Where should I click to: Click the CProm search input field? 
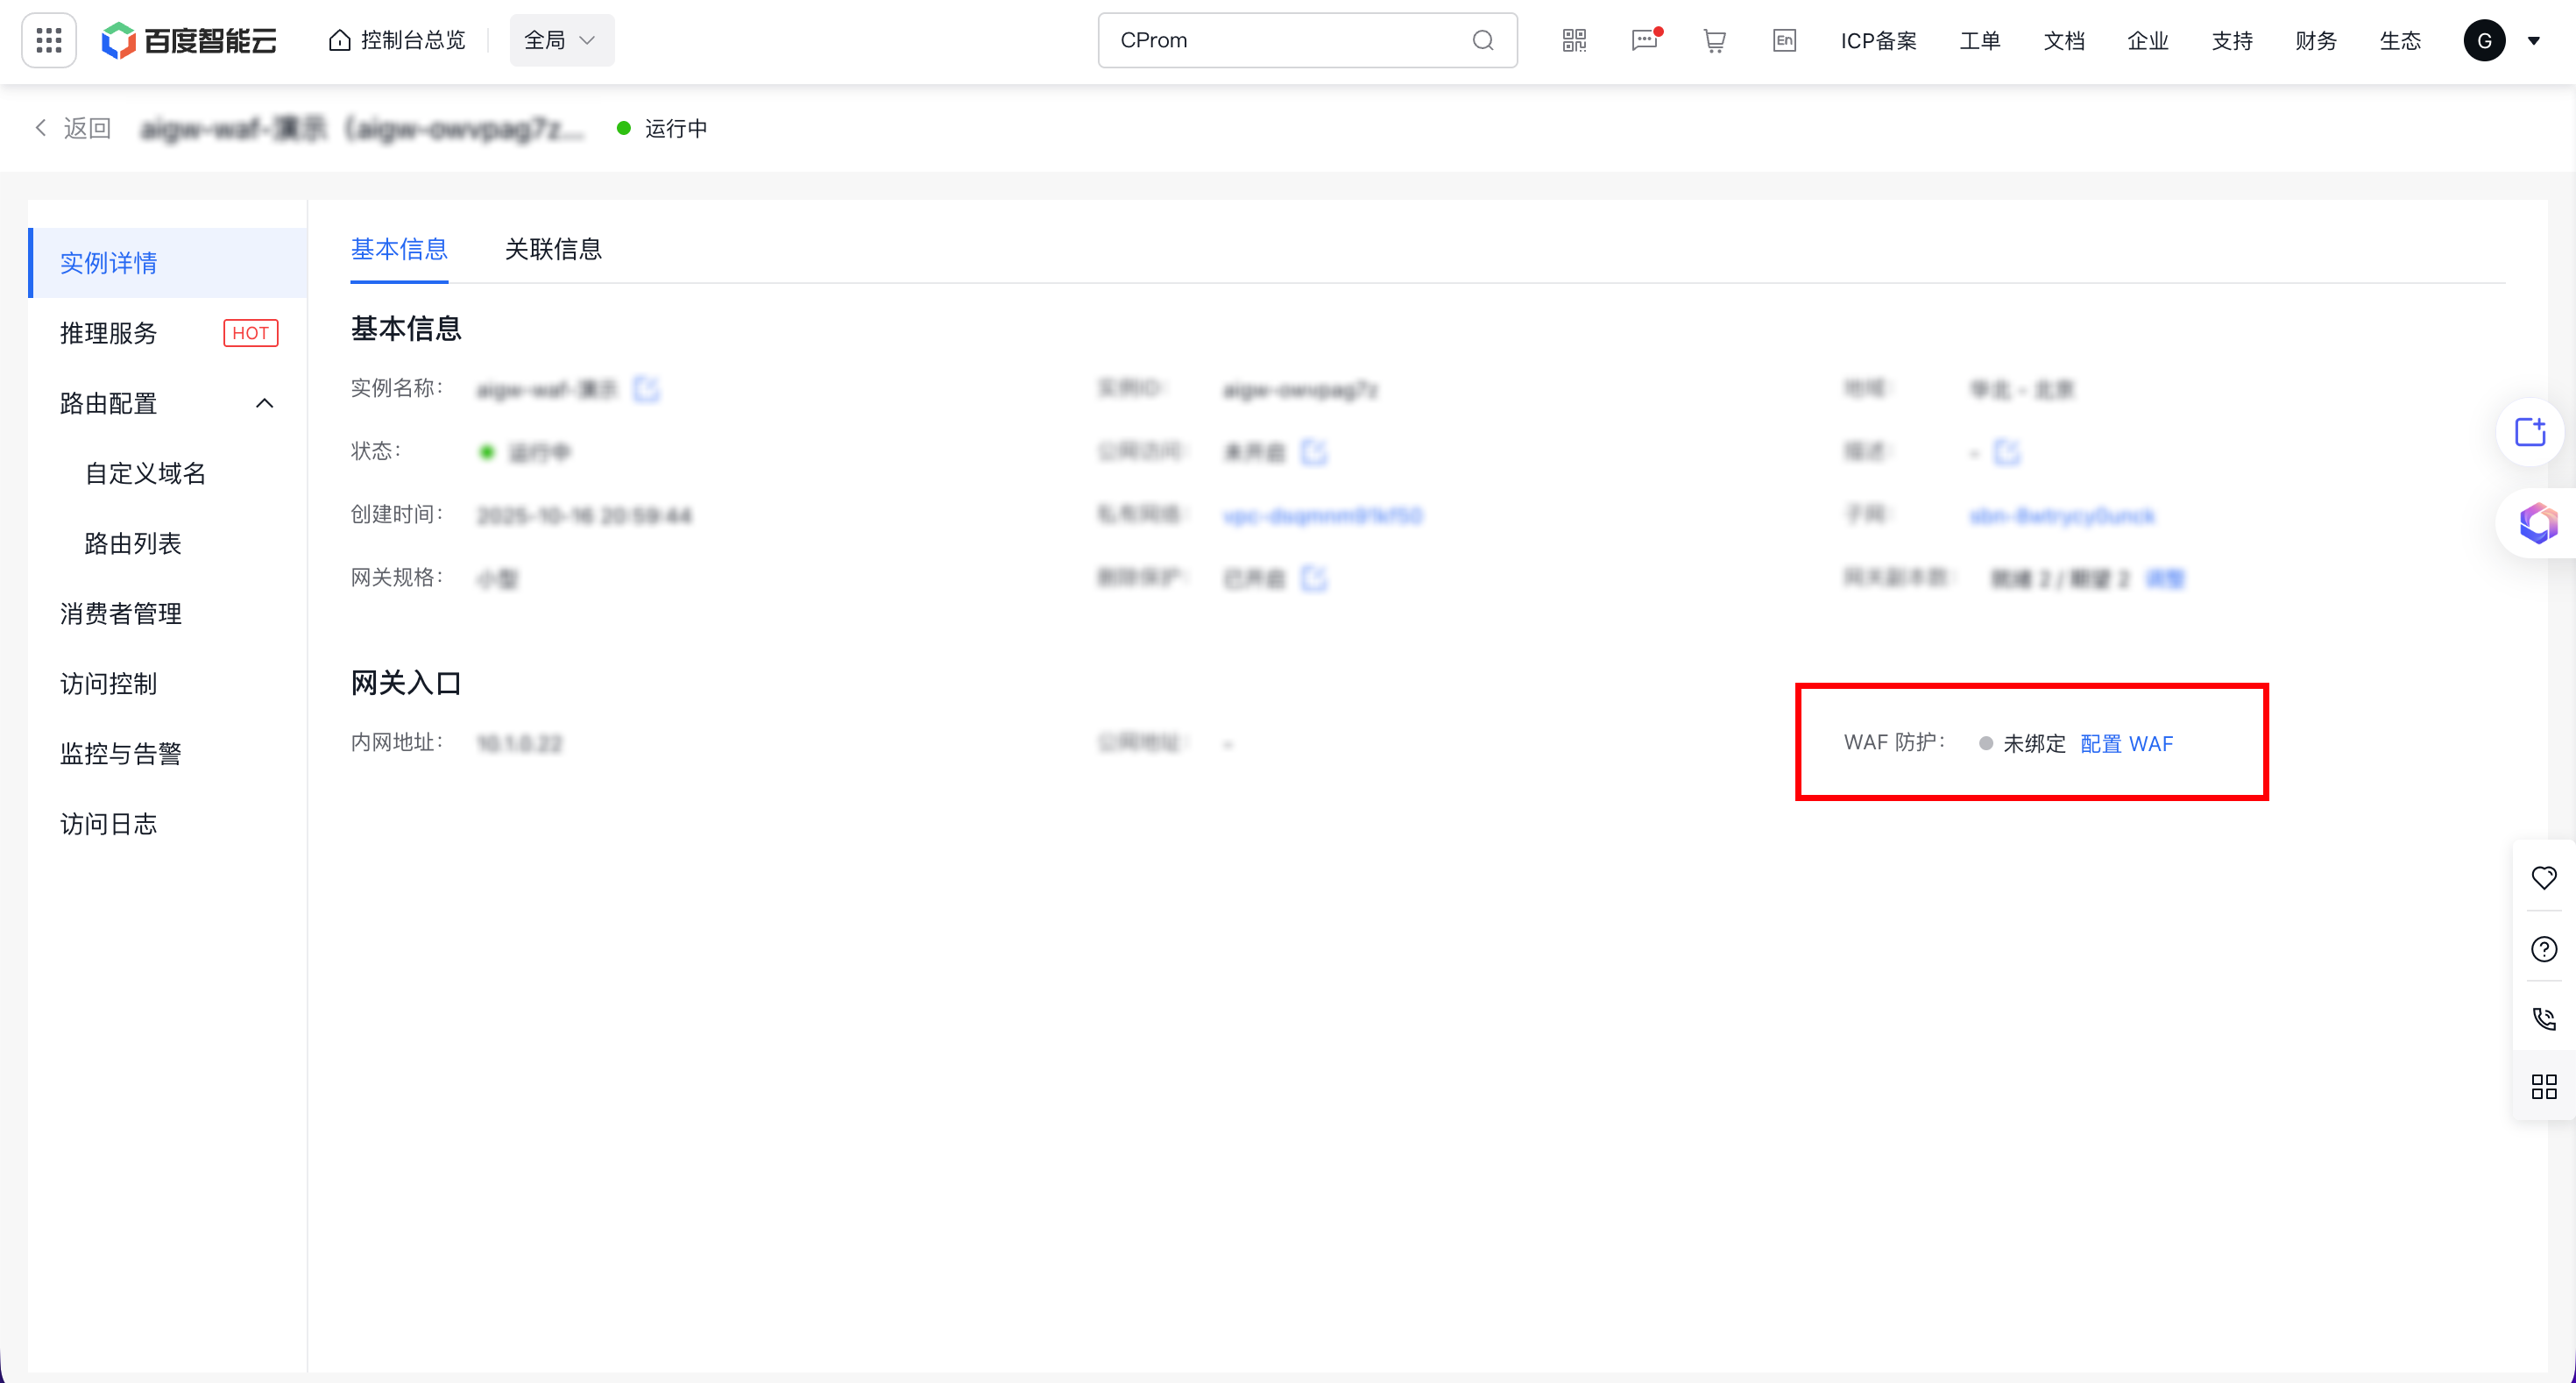(x=1285, y=40)
